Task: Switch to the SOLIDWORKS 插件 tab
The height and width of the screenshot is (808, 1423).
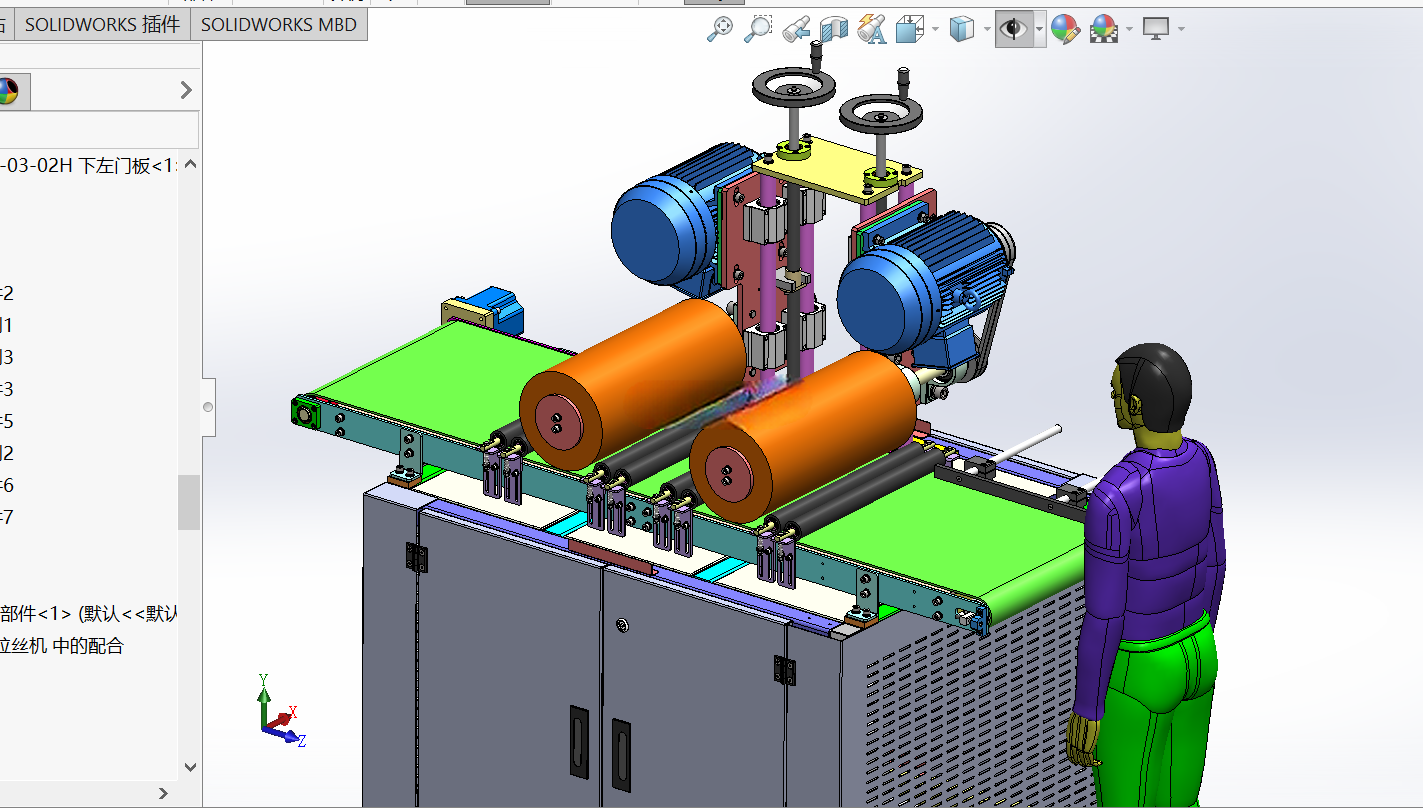Action: point(102,25)
